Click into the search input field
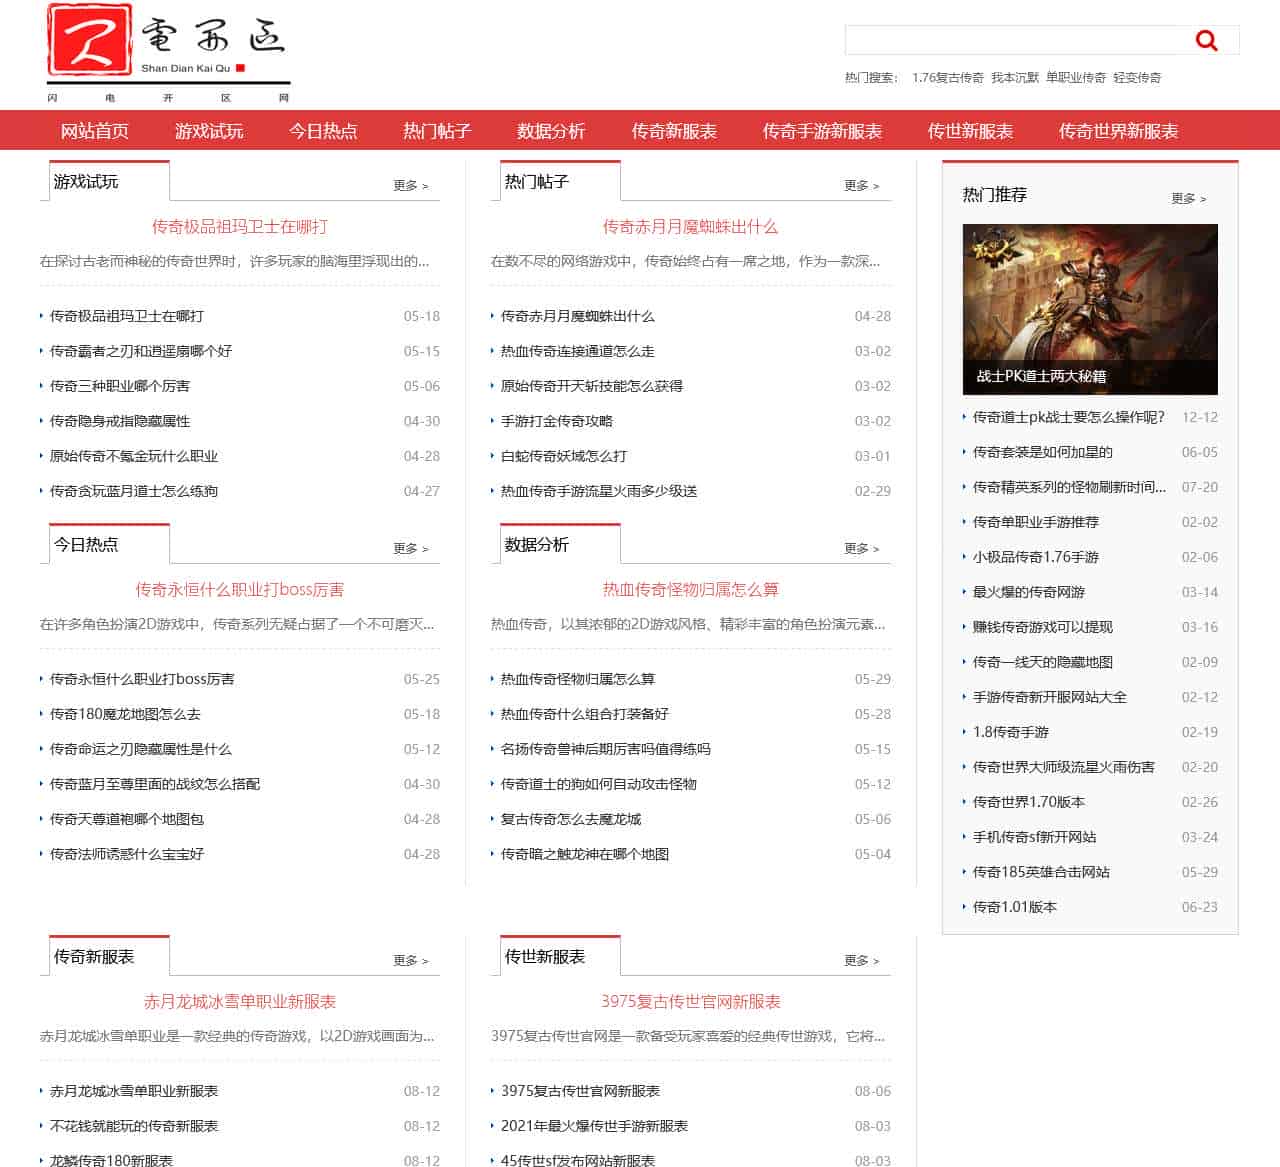 [x=1015, y=40]
